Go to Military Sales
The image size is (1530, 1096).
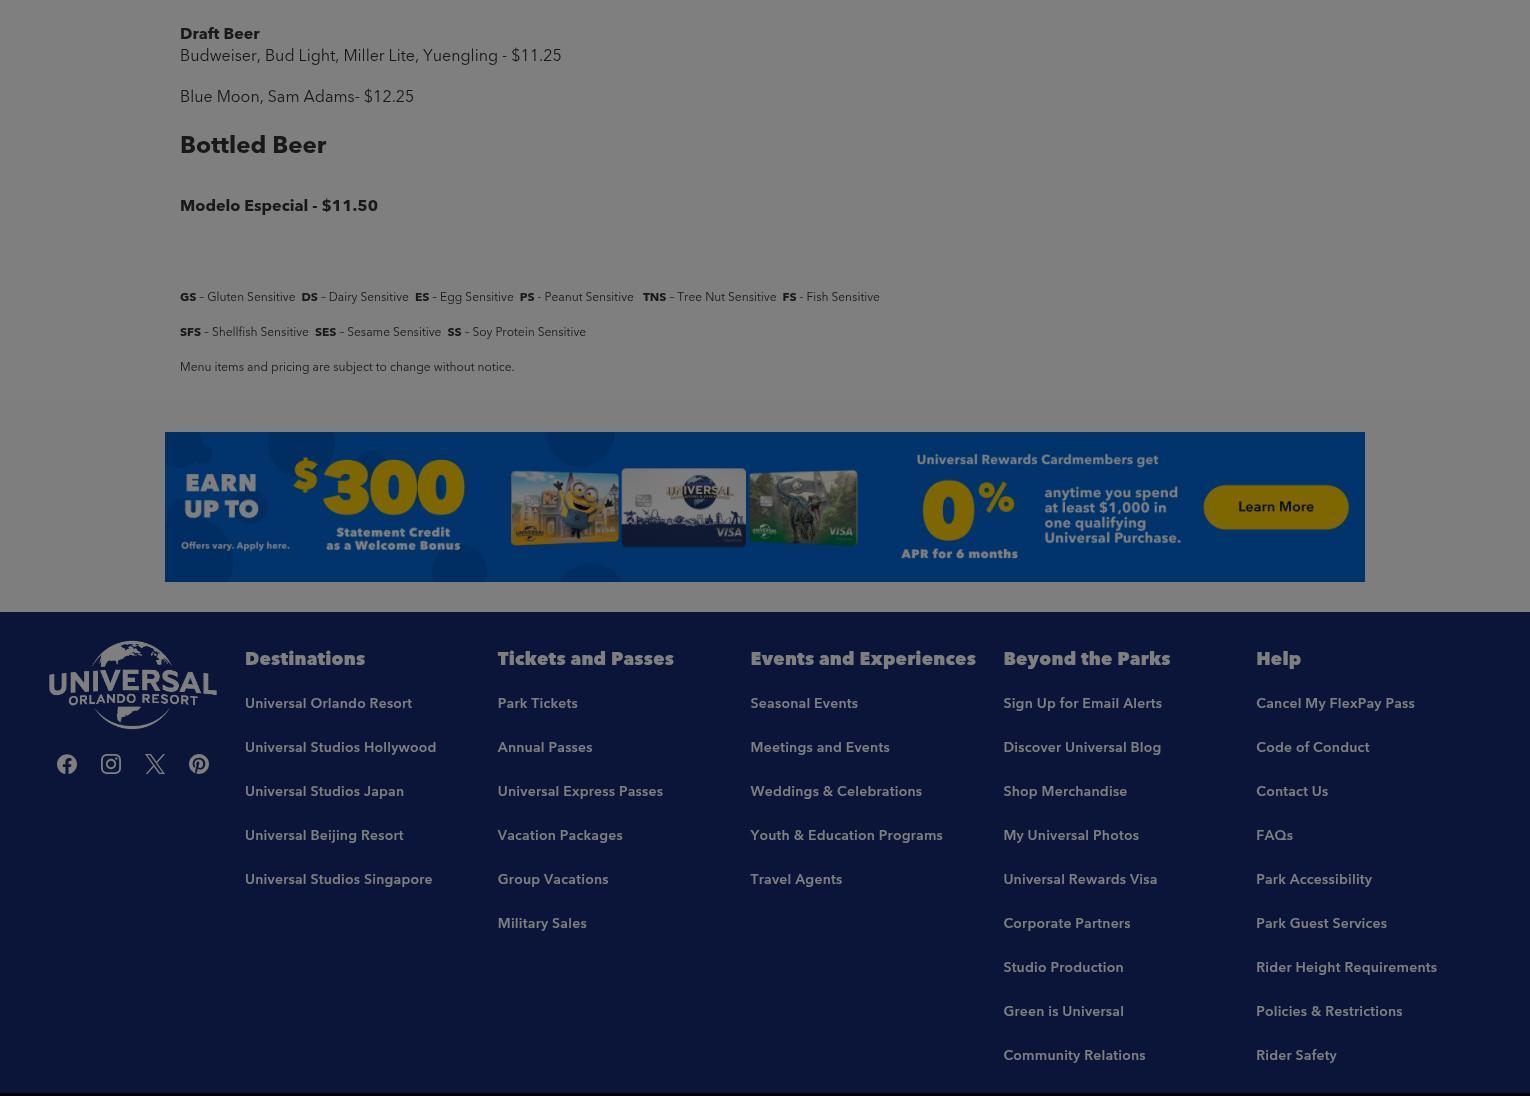point(542,924)
